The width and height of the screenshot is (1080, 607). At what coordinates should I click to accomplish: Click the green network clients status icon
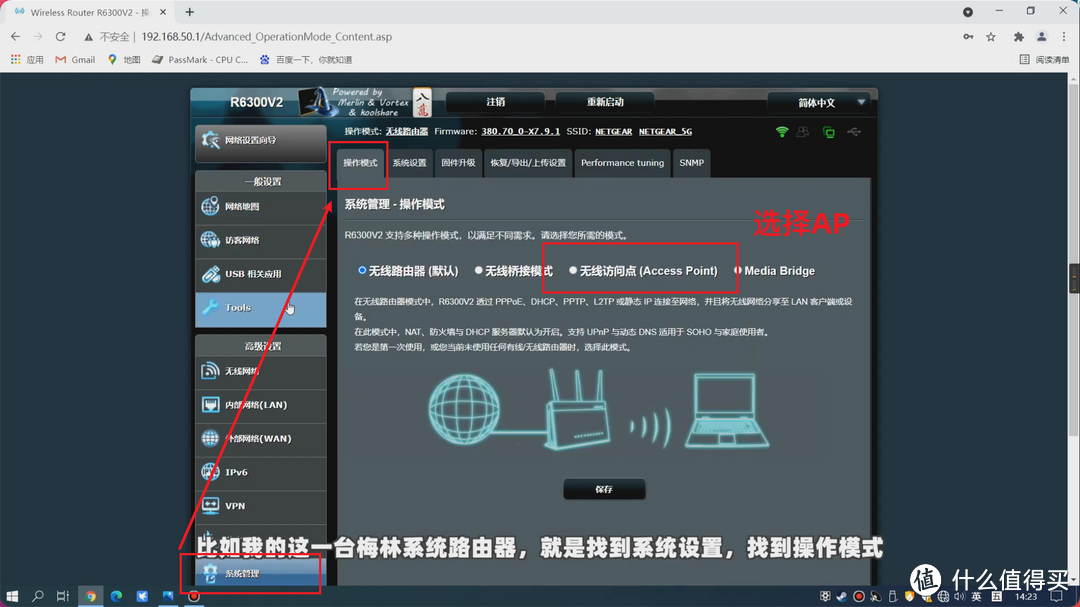click(829, 132)
